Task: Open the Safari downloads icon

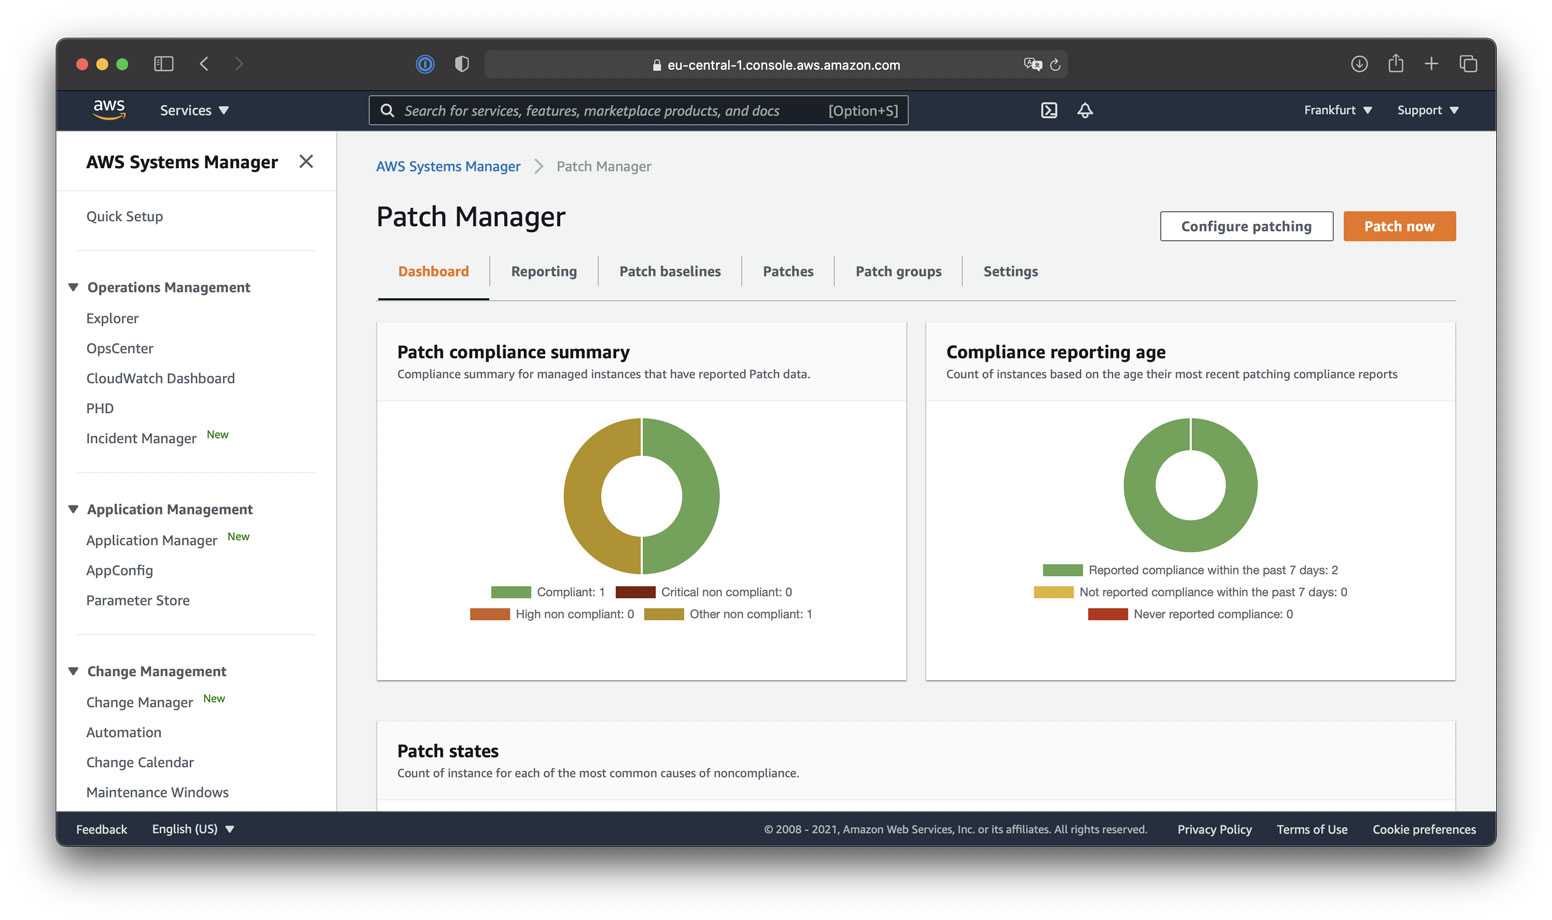Action: point(1359,63)
